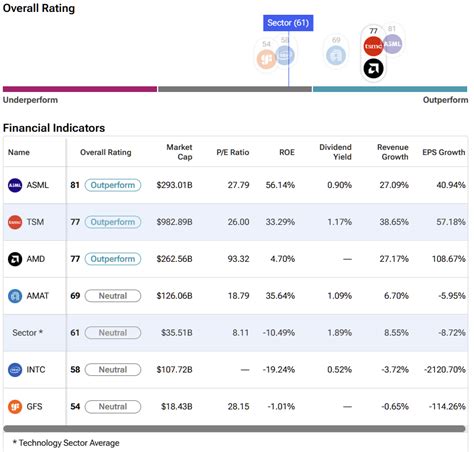
Task: Select the AMAT bubble rated 69
Action: (x=336, y=55)
